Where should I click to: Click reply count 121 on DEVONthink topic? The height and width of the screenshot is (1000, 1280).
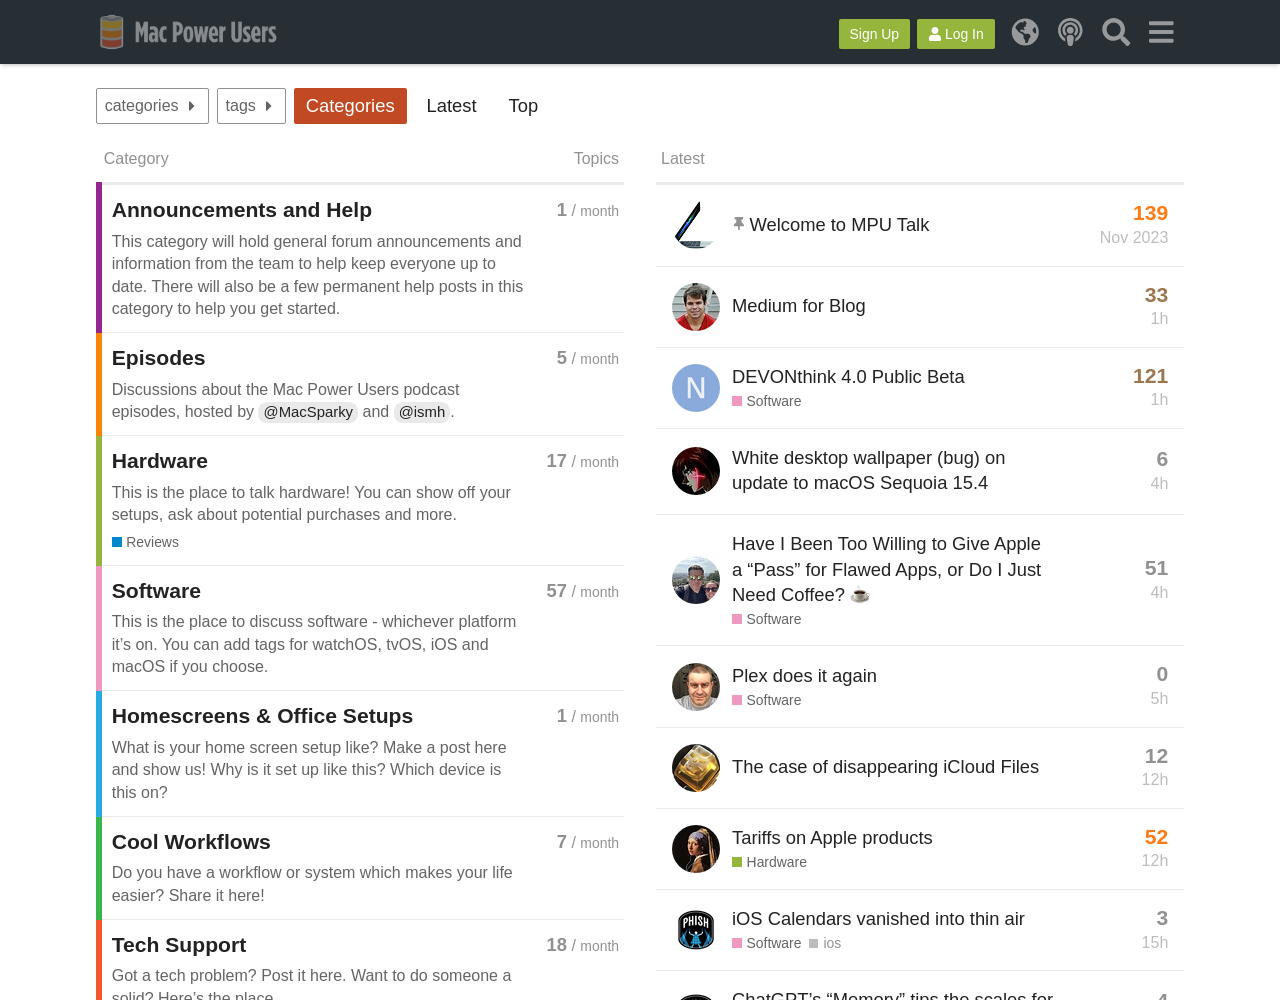click(x=1150, y=376)
